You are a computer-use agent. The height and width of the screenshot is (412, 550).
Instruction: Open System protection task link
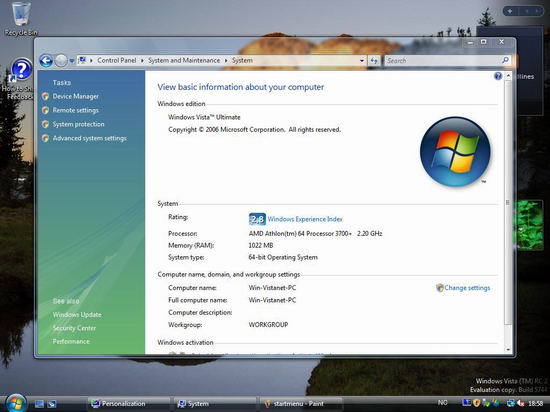pos(78,124)
